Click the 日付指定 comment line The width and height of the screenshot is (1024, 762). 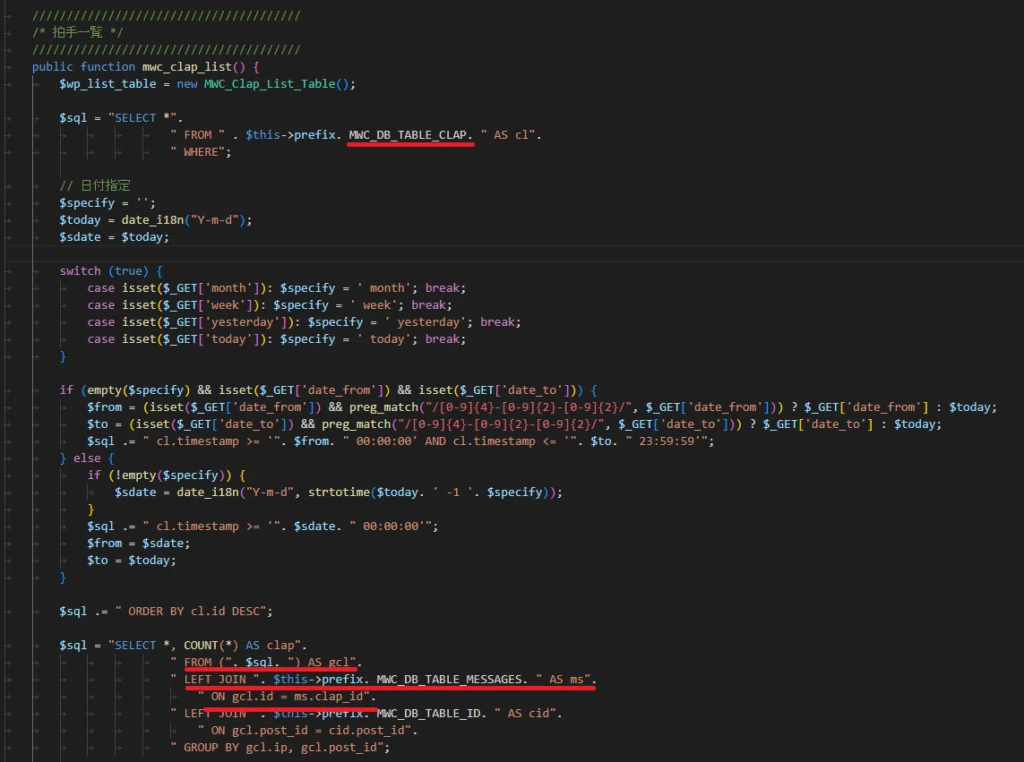95,185
